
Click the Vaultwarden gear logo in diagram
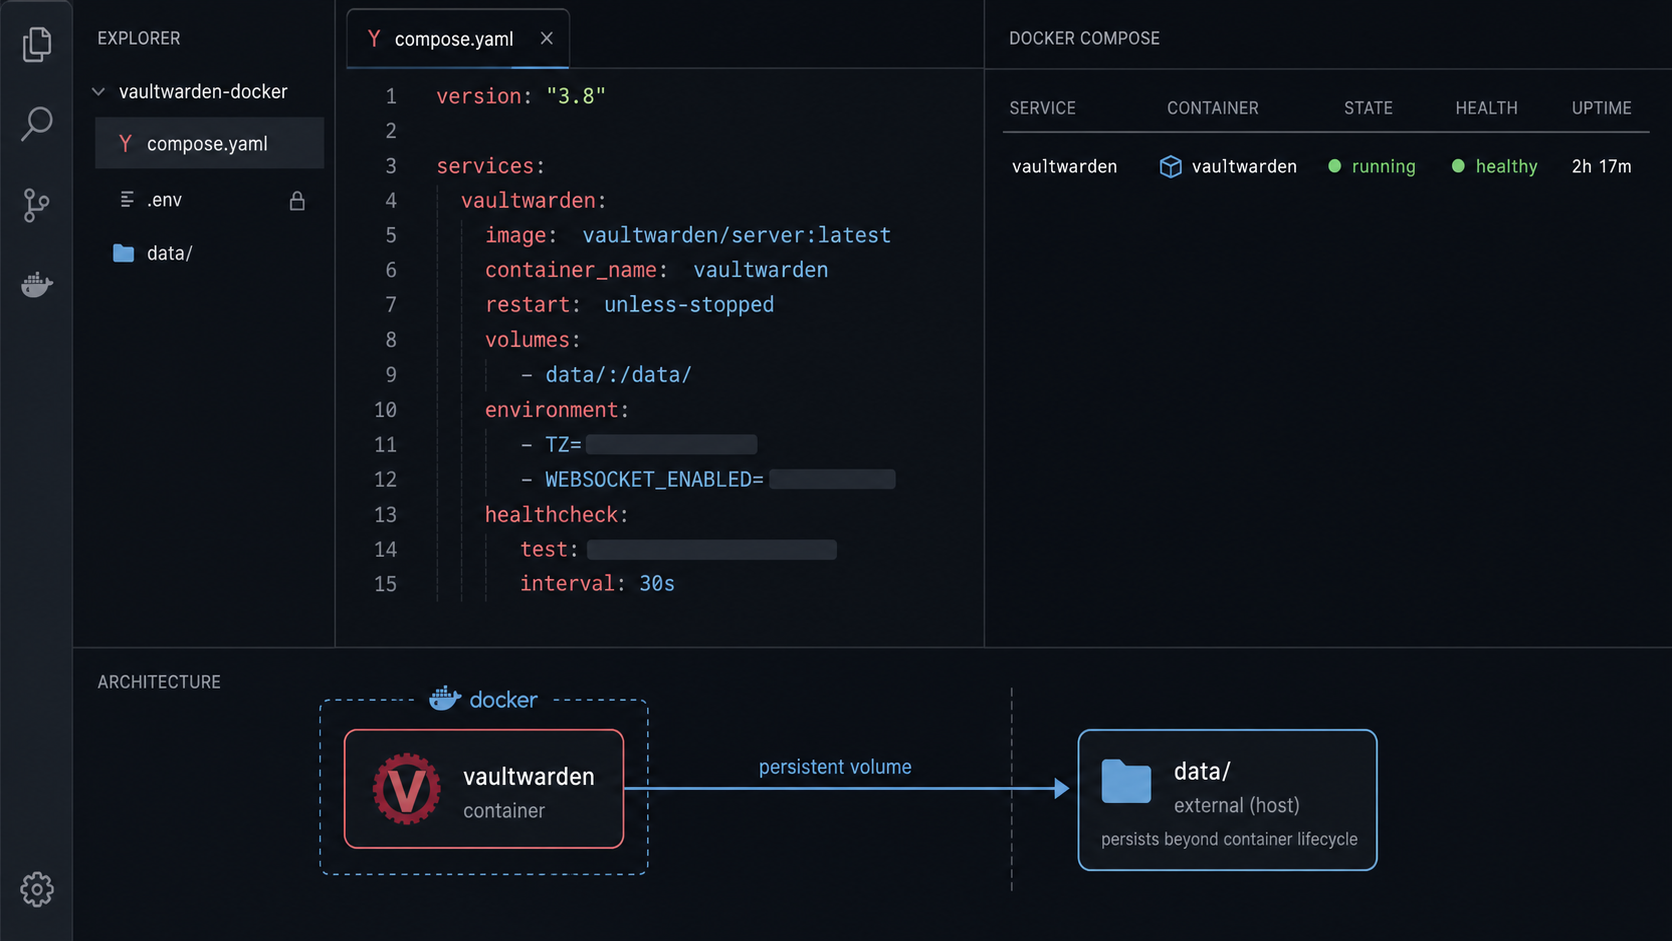(x=406, y=789)
